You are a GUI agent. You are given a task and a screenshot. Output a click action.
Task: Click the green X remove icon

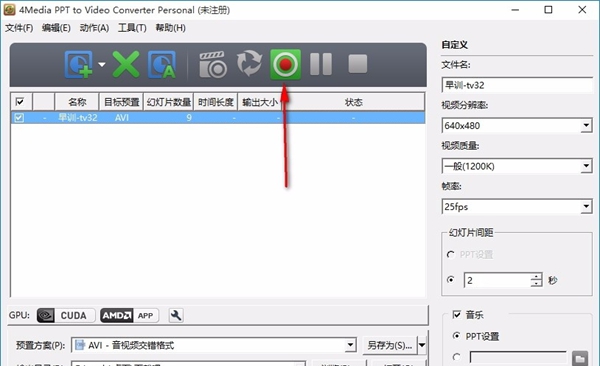point(126,64)
